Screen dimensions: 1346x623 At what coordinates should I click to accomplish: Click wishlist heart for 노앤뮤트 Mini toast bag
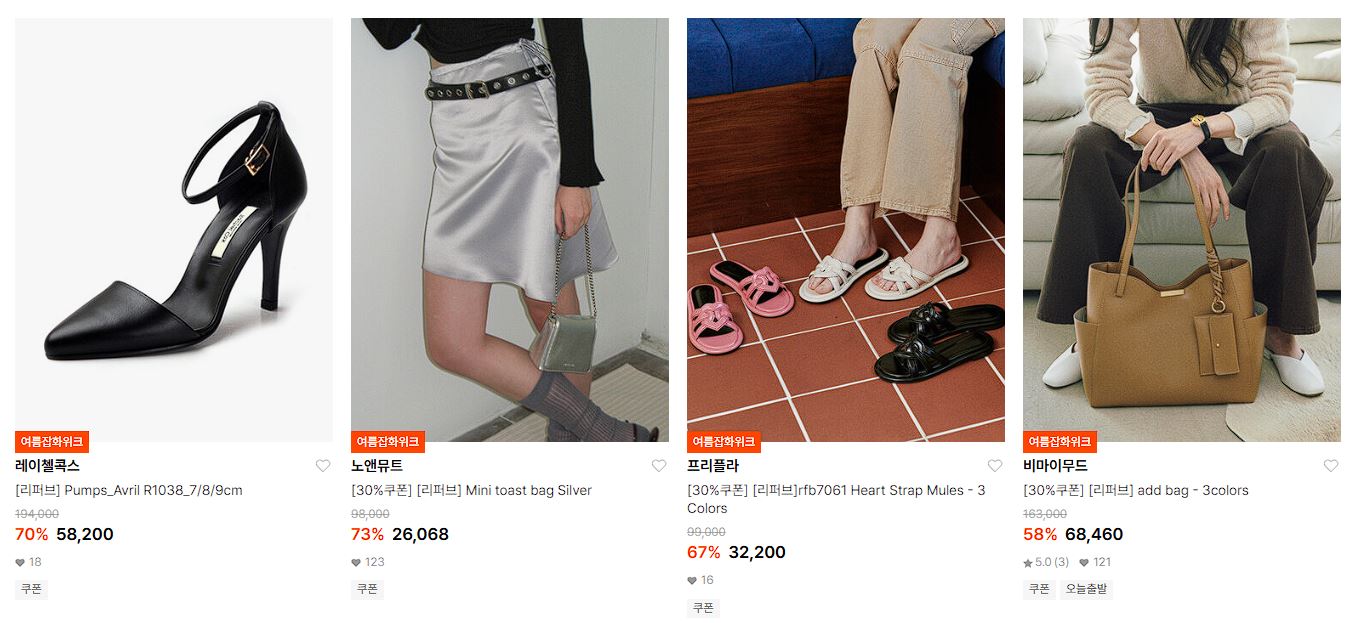[x=659, y=466]
